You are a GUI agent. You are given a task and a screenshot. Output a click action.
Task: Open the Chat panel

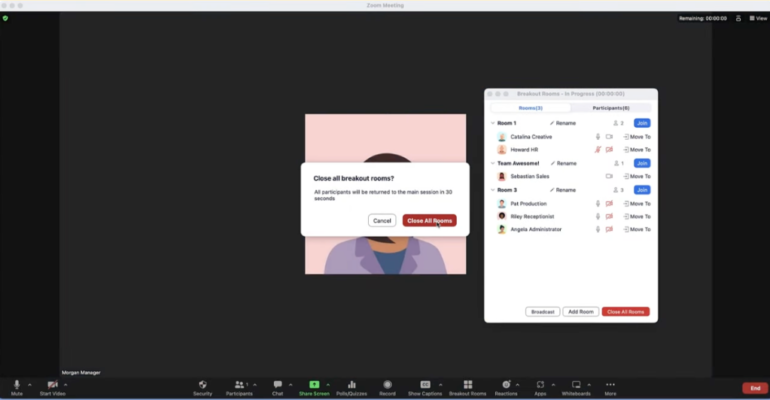tap(277, 384)
